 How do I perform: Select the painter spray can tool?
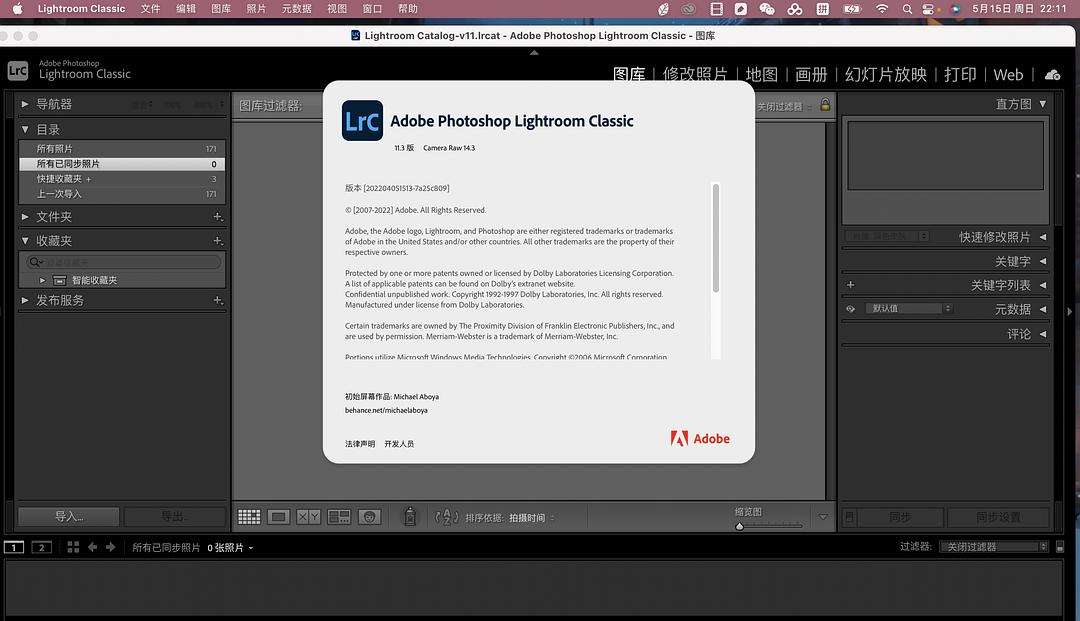410,516
